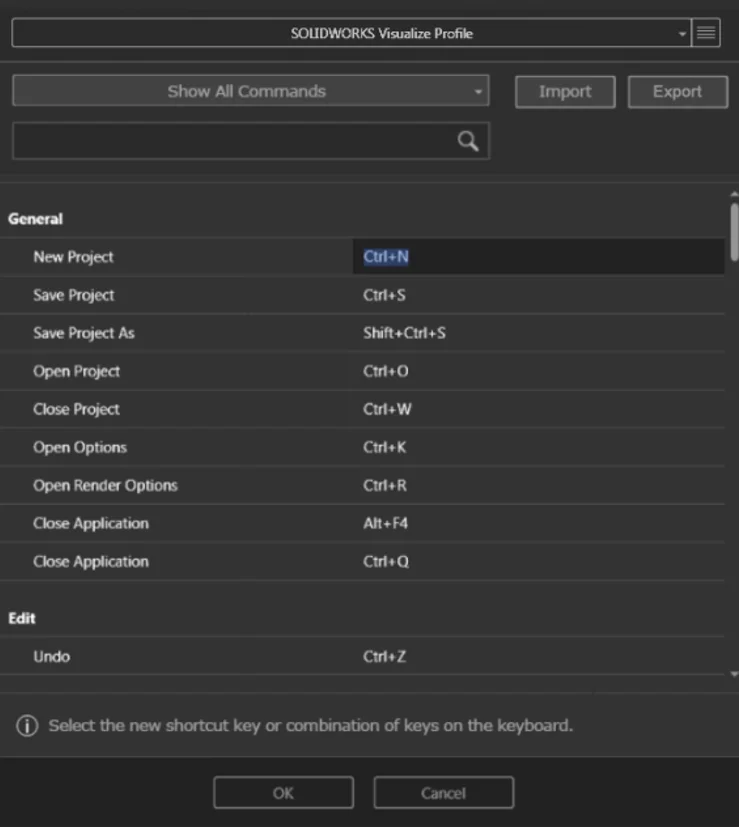Image resolution: width=739 pixels, height=827 pixels.
Task: Select the Open Render Options command
Action: click(105, 485)
